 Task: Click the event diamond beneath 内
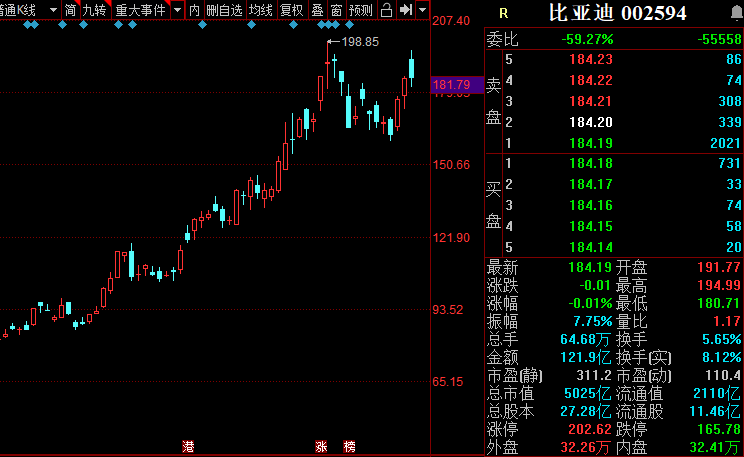tap(203, 25)
